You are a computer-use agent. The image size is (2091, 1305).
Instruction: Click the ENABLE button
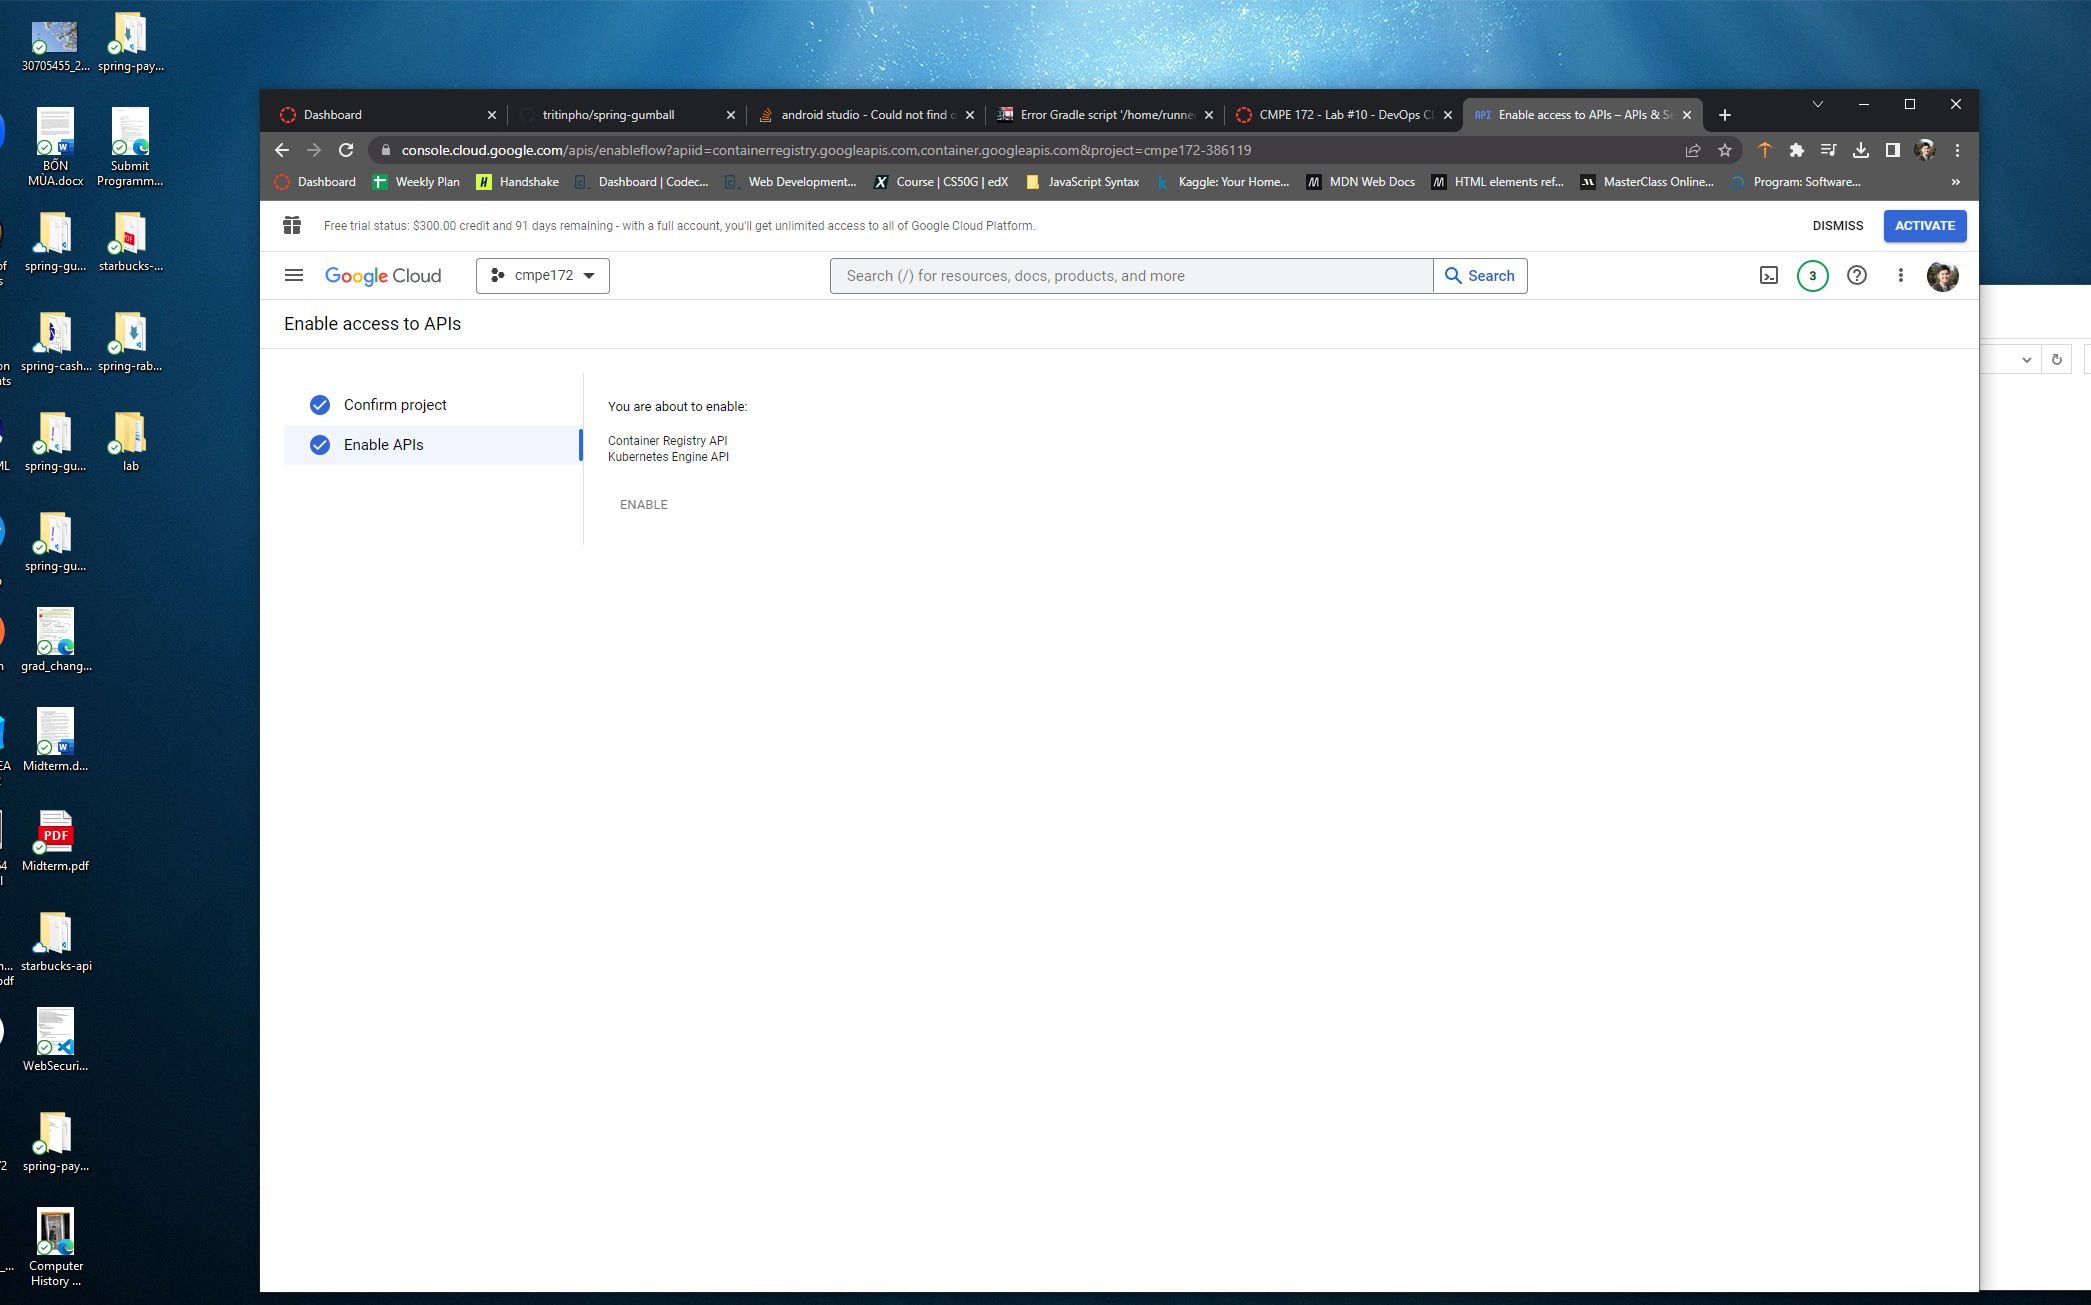(x=643, y=505)
